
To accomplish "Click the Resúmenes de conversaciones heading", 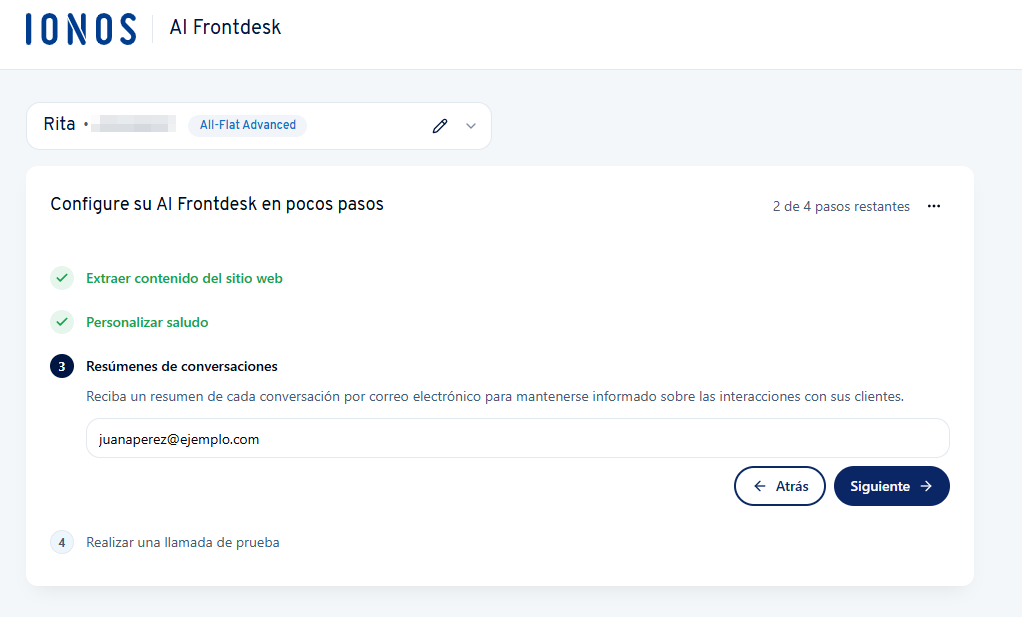I will 182,366.
